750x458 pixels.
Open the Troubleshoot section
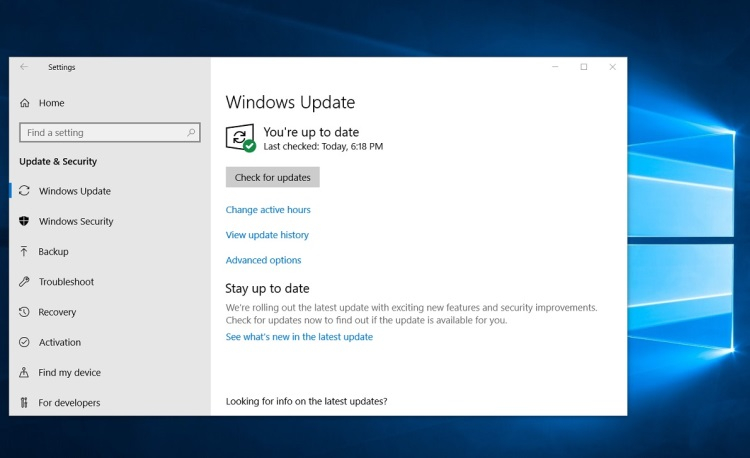coord(66,282)
